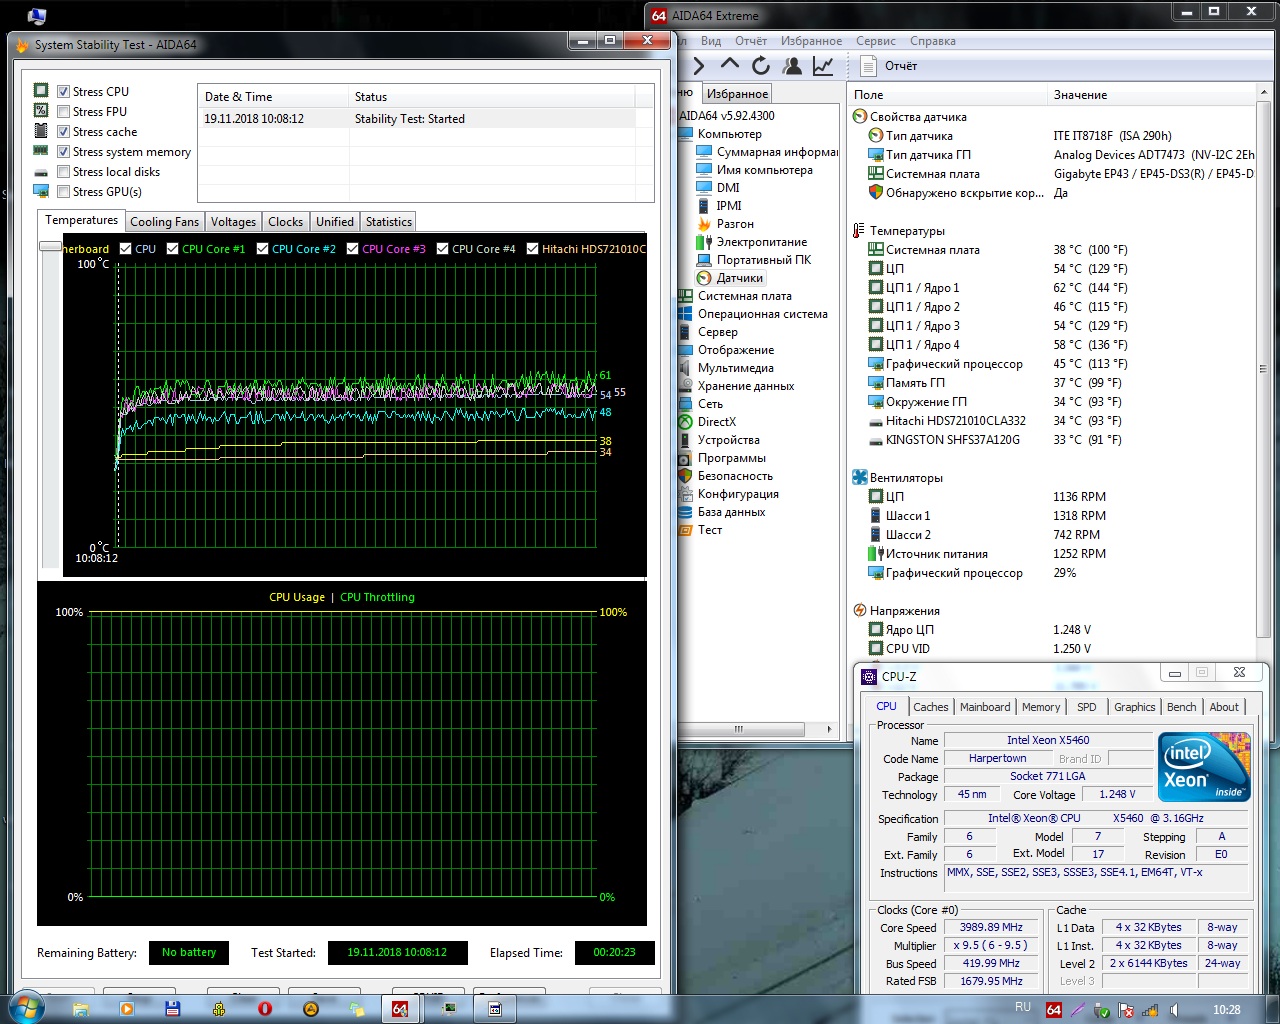
Task: Click the Refresh icon in AIDA64 toolbar
Action: (761, 66)
